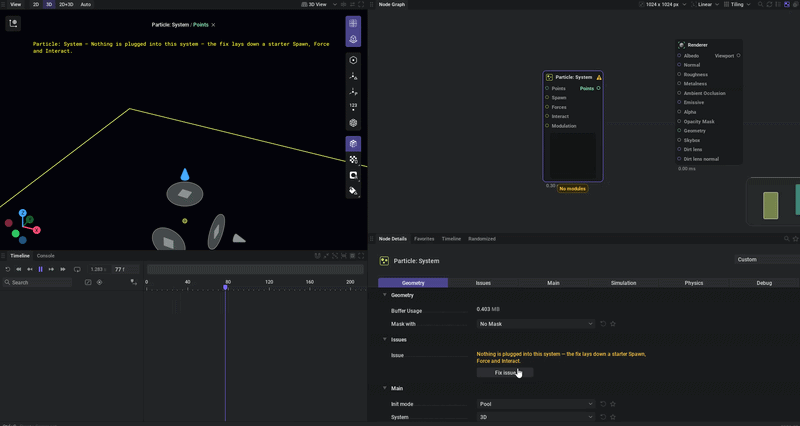
Task: Jump to the last frame in timeline
Action: [63, 269]
